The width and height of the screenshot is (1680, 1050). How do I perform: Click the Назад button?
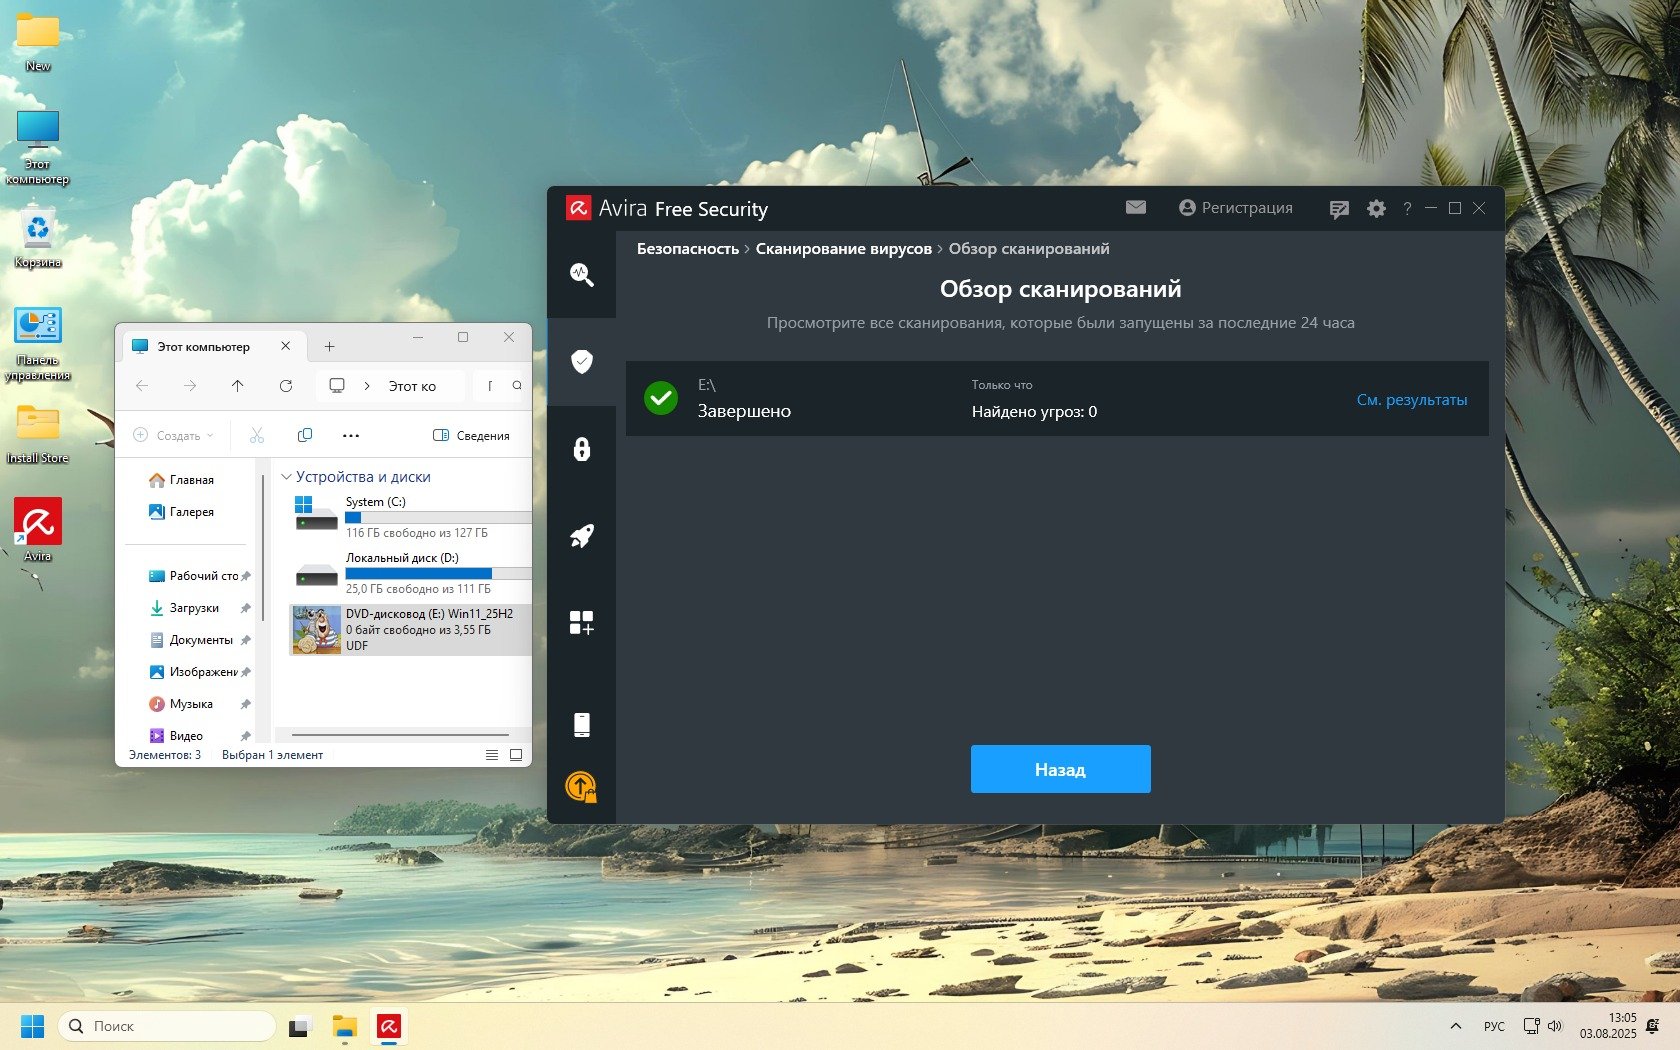1060,769
